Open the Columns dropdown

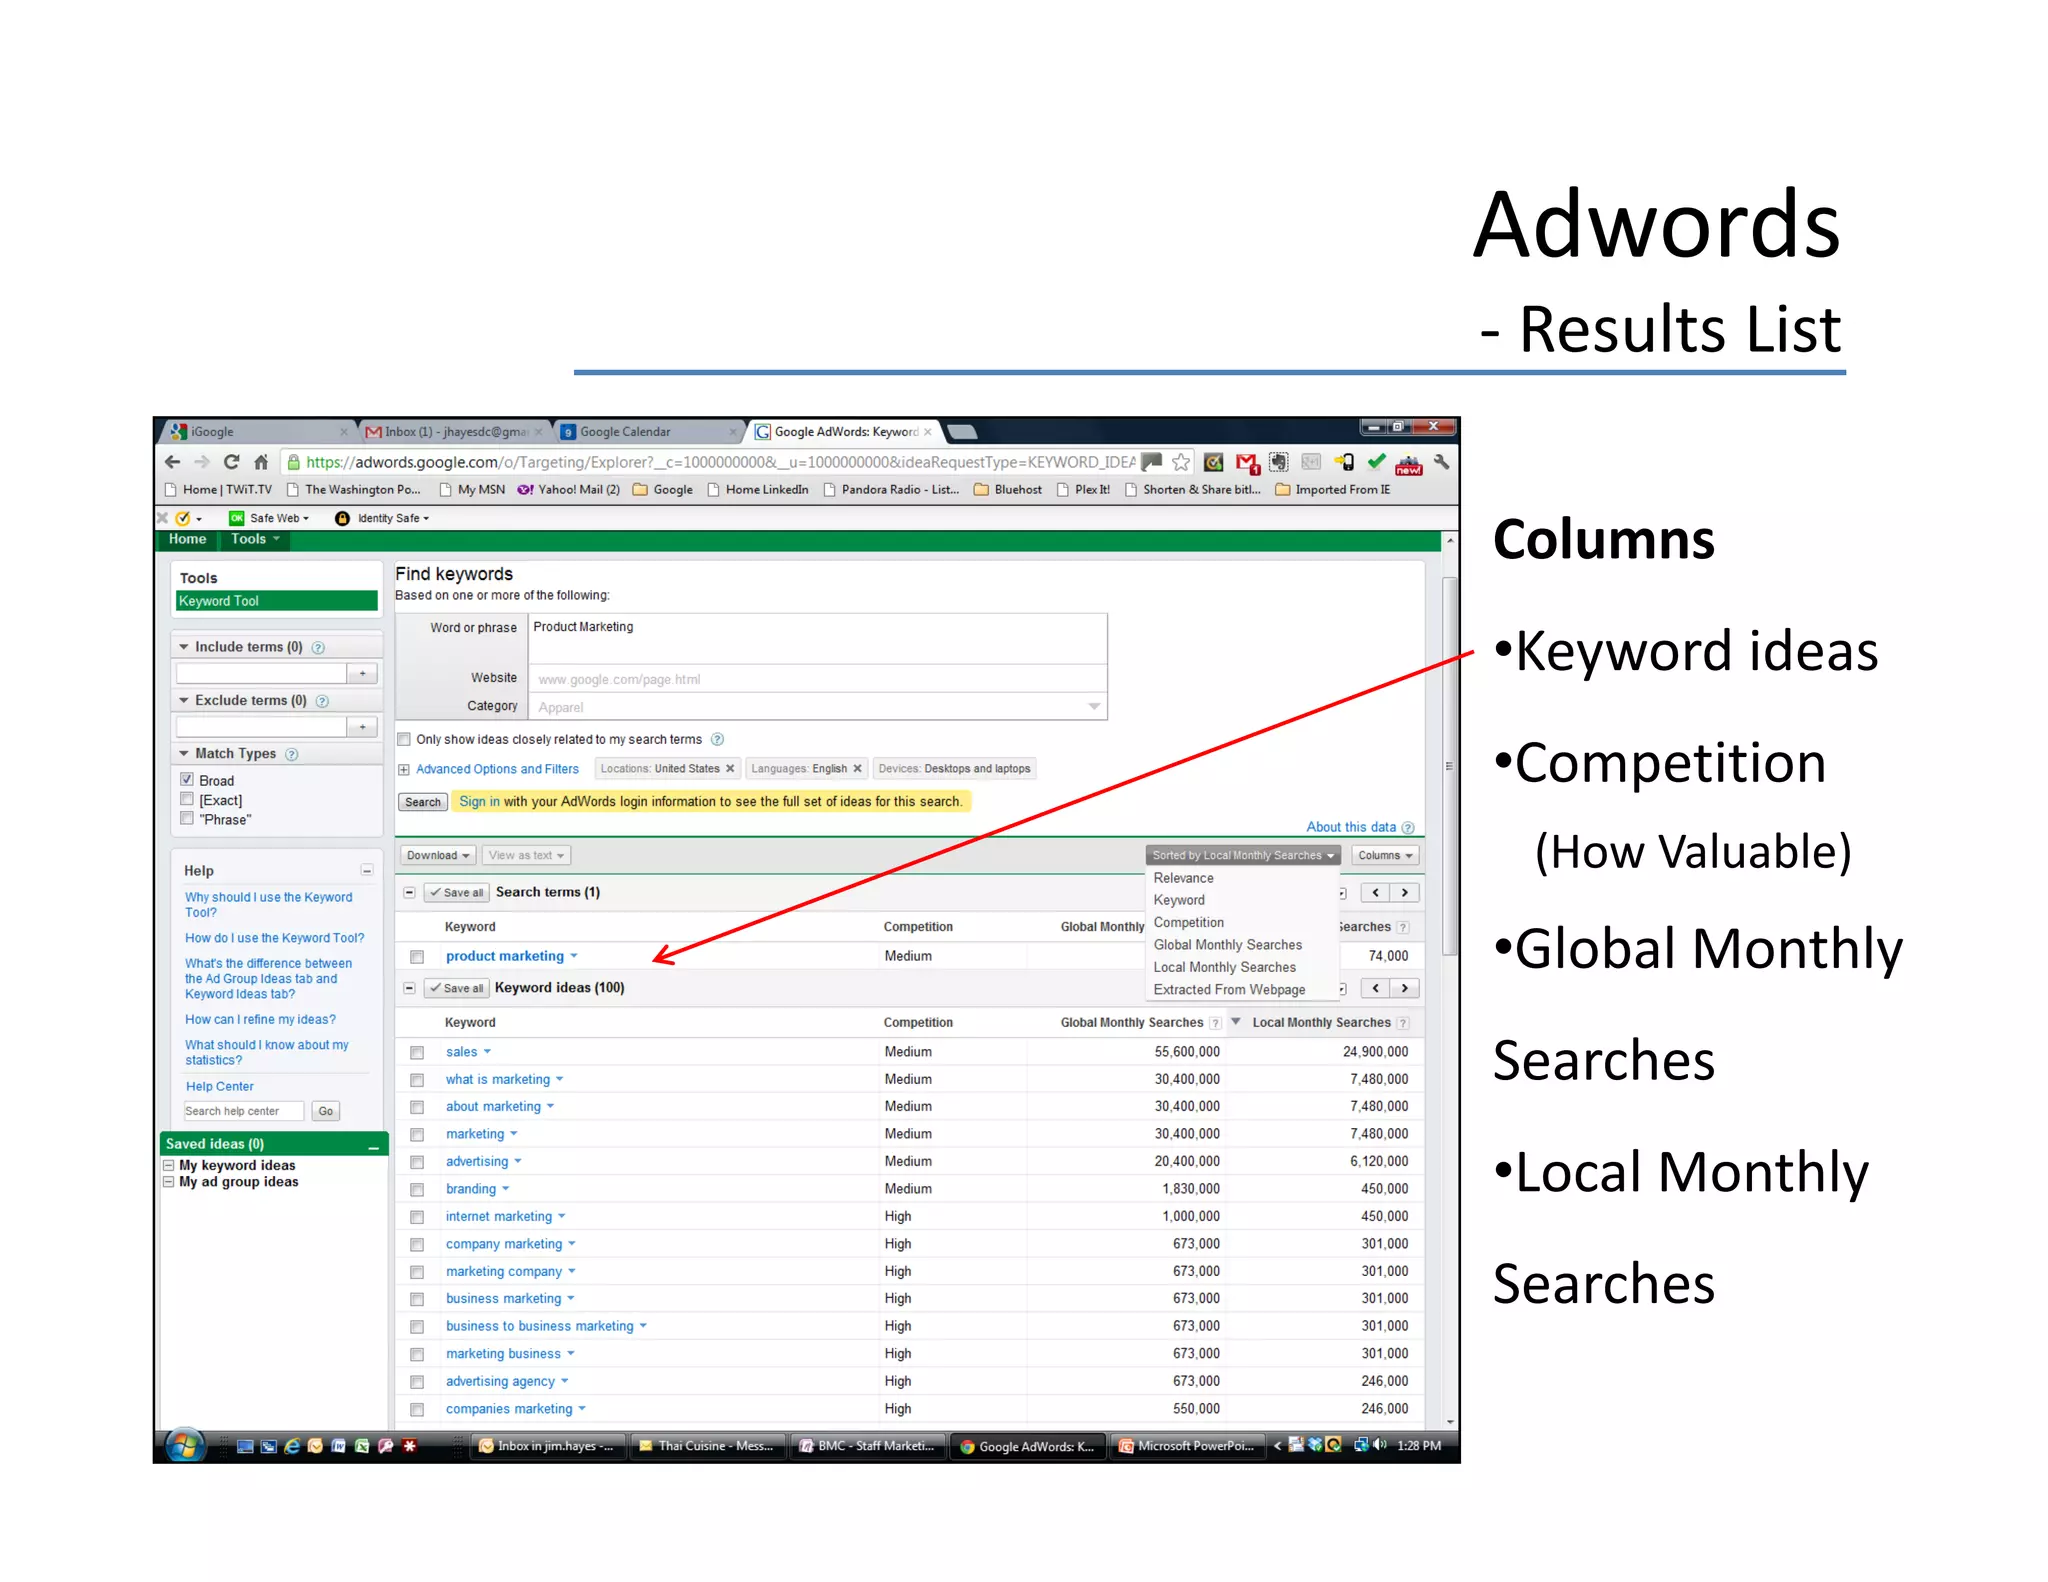coord(1385,856)
